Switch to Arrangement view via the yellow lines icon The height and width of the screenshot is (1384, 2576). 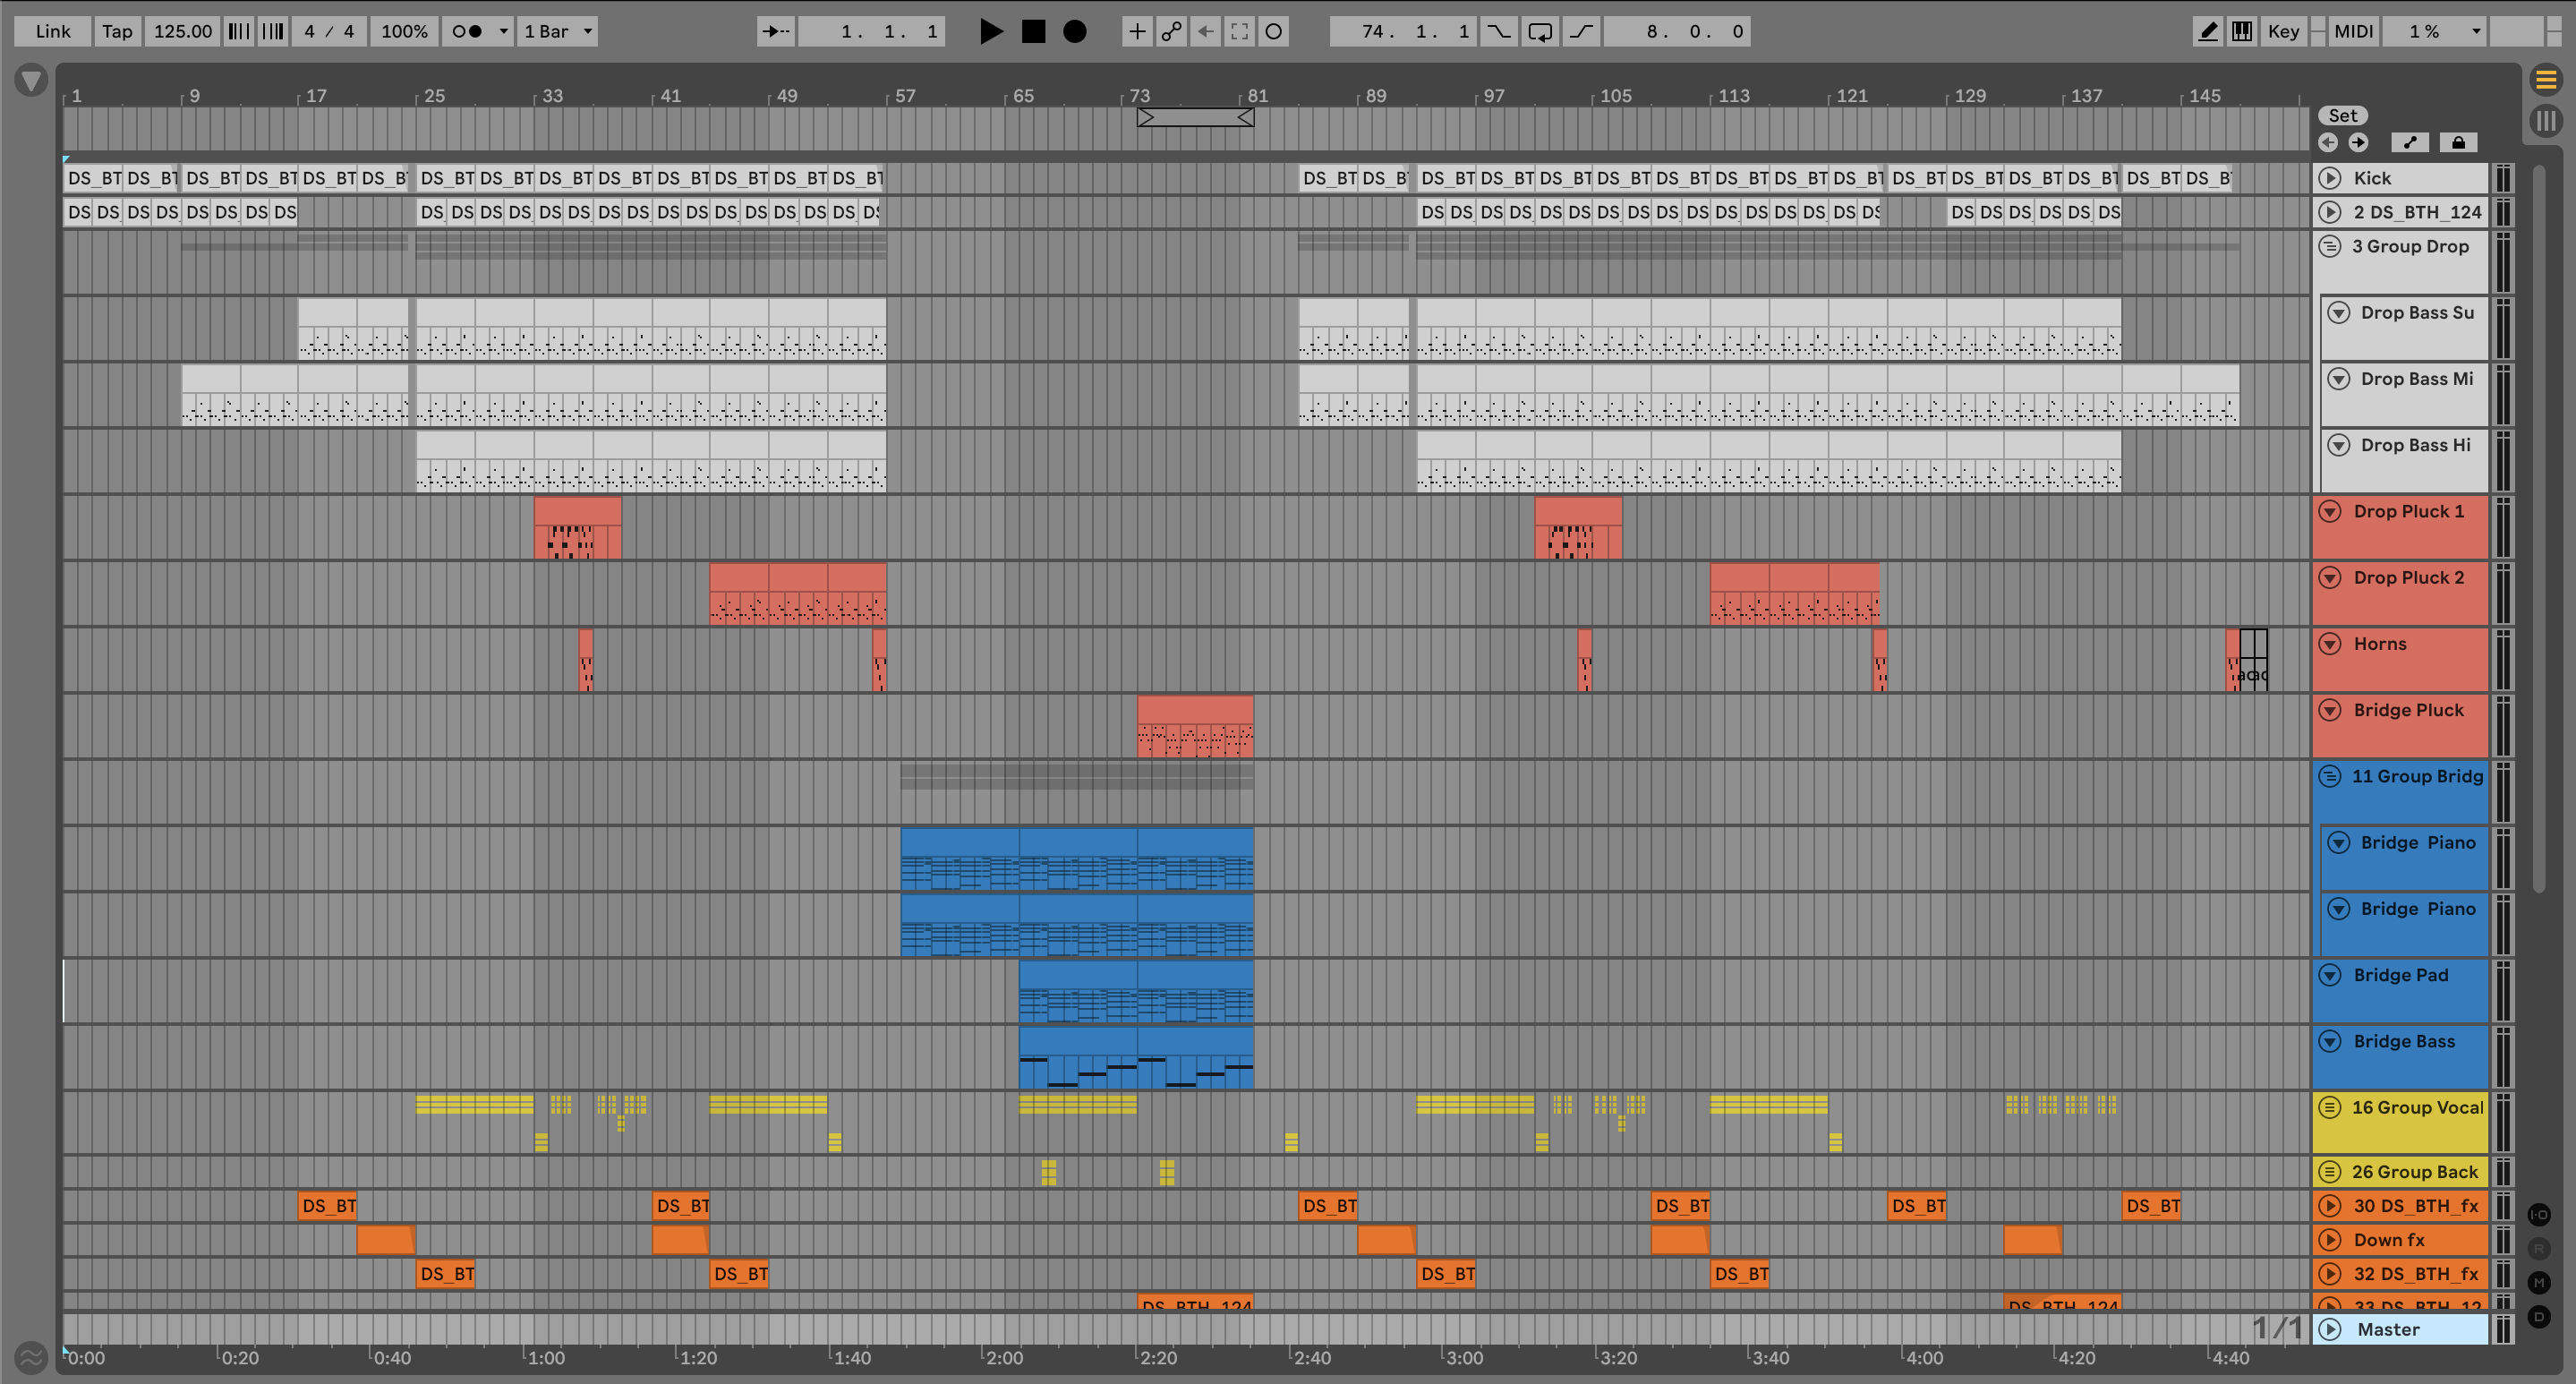(2546, 79)
